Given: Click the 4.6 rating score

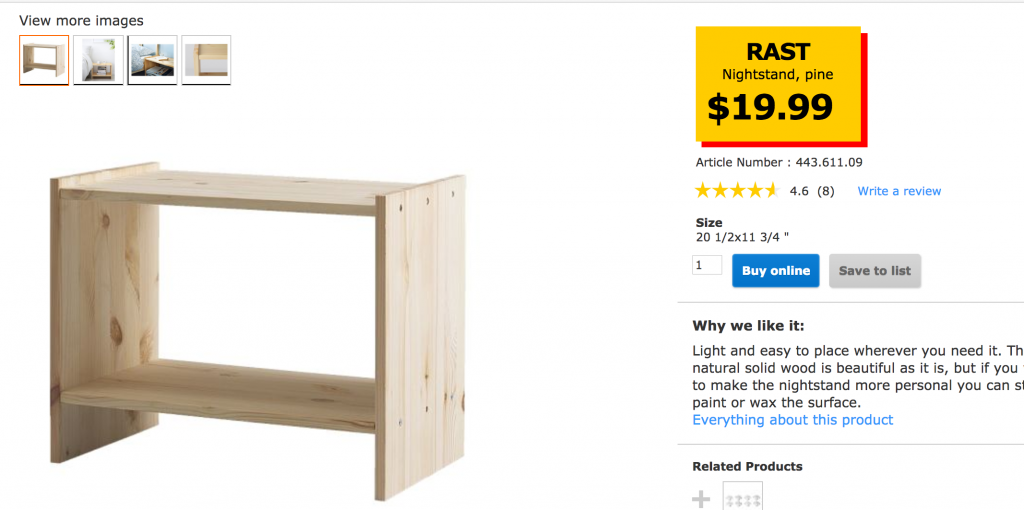Looking at the screenshot, I should point(799,191).
